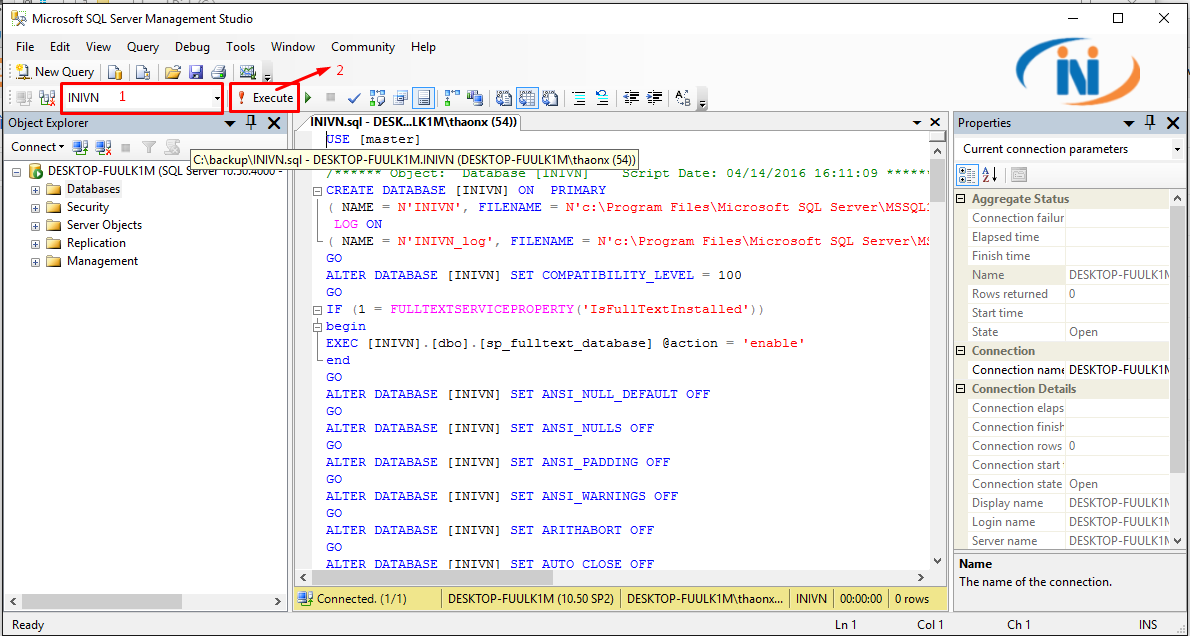This screenshot has width=1190, height=636.
Task: Click Disconnect icon in Object Explorer
Action: (103, 147)
